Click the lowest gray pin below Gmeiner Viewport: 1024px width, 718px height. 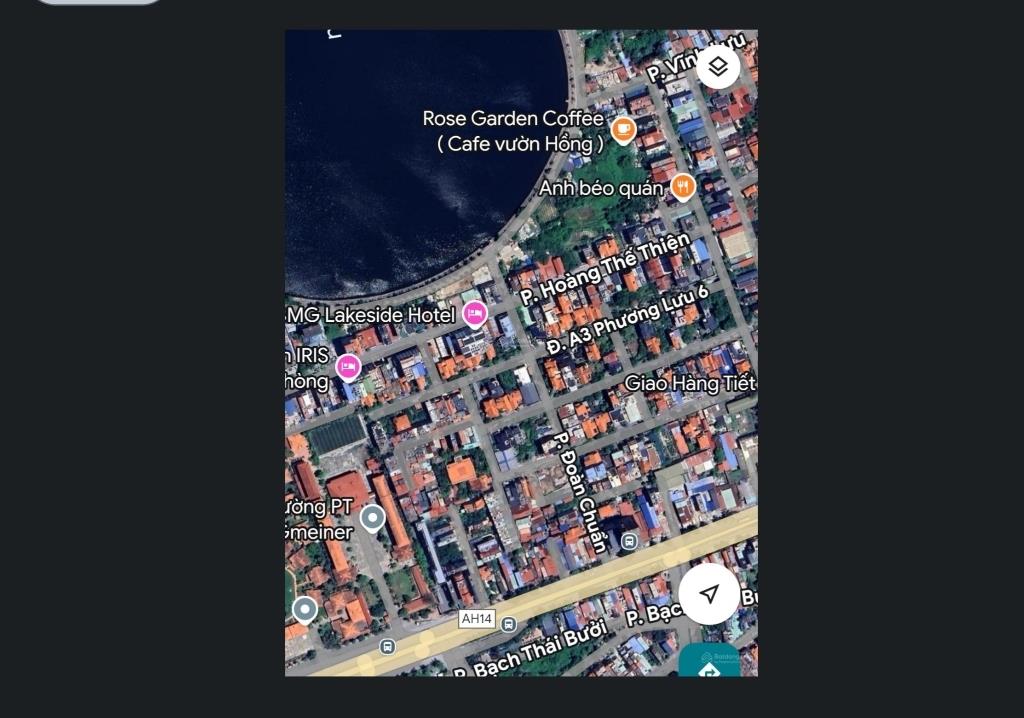pos(305,609)
